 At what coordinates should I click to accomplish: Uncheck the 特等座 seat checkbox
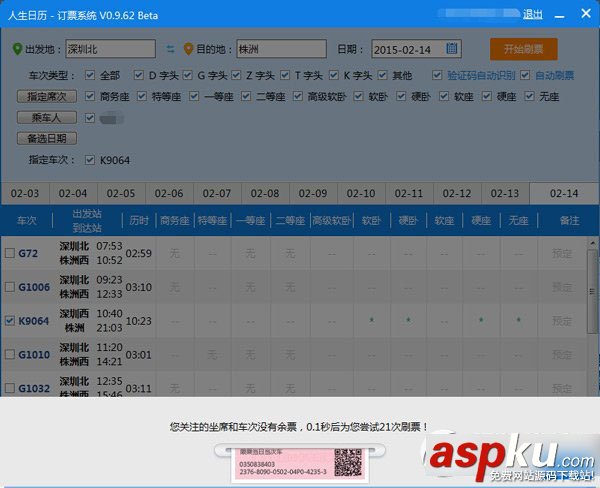tap(142, 96)
